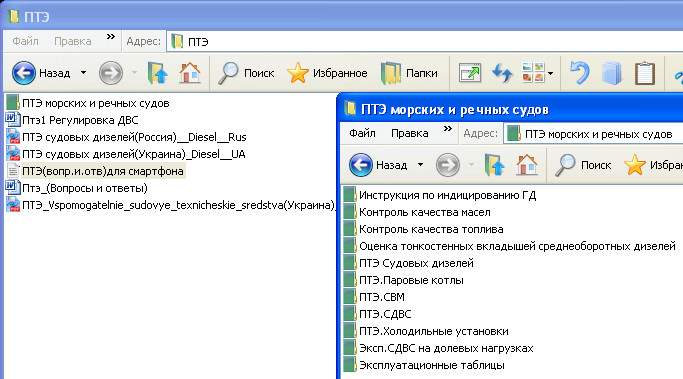Open Назад dropdown arrow in front window
Image resolution: width=683 pixels, height=379 pixels.
(x=420, y=165)
